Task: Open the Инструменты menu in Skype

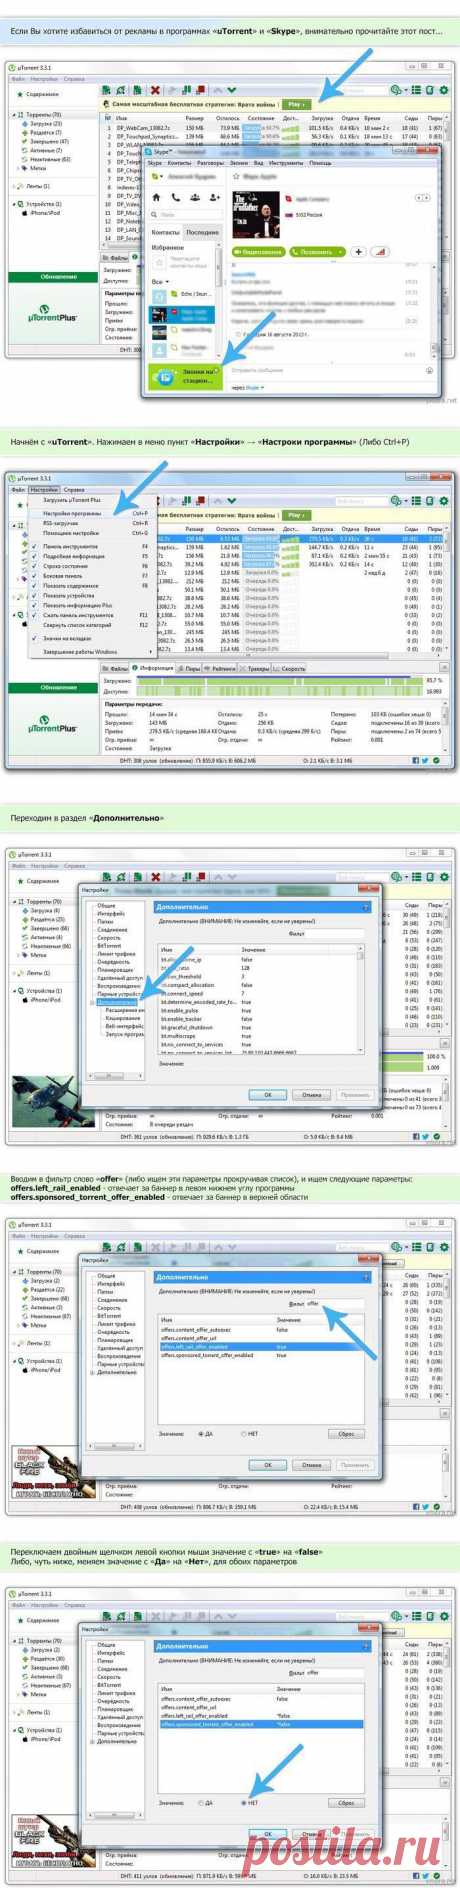Action: pos(285,163)
